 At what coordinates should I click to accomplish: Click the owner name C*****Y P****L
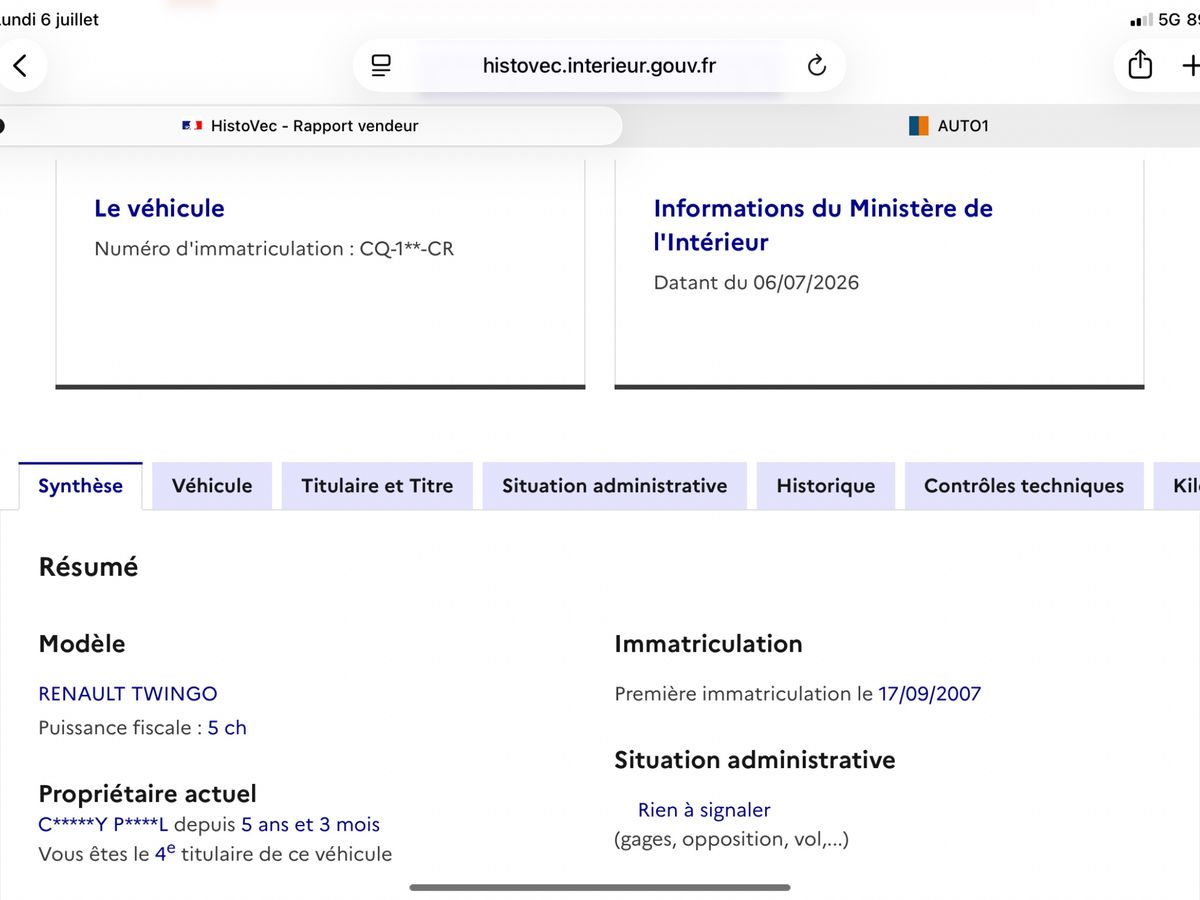tap(103, 825)
